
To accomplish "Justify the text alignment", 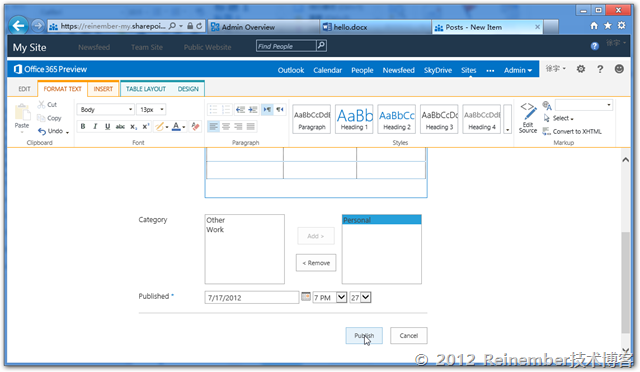I will pos(251,127).
